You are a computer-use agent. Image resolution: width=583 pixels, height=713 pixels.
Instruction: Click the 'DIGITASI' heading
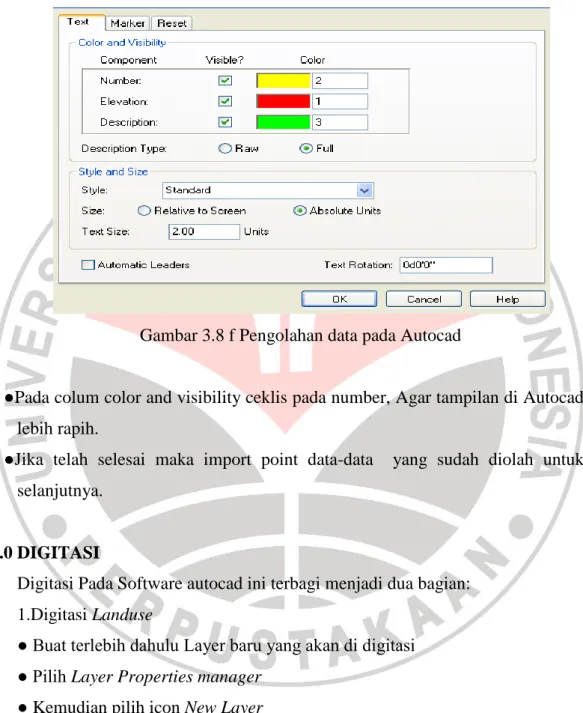click(58, 552)
